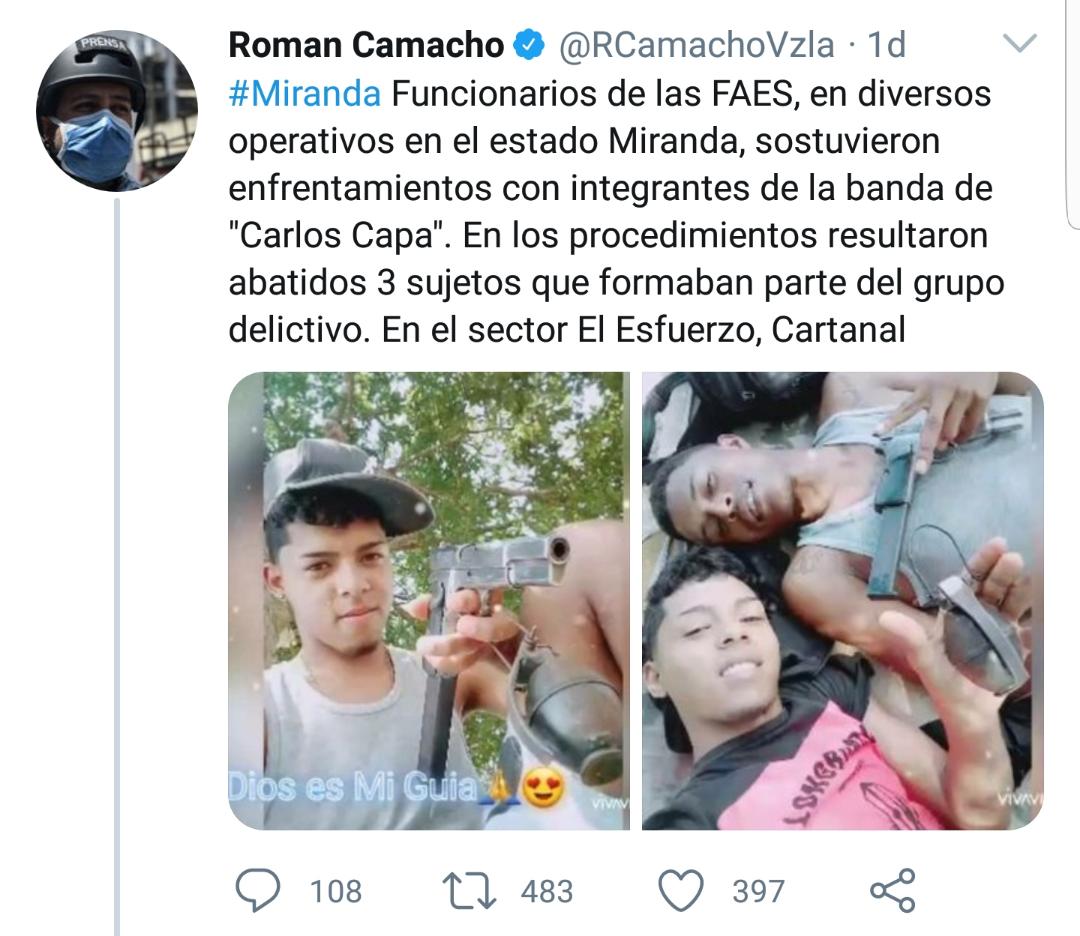
Task: View the left photo with the cap
Action: pos(428,601)
